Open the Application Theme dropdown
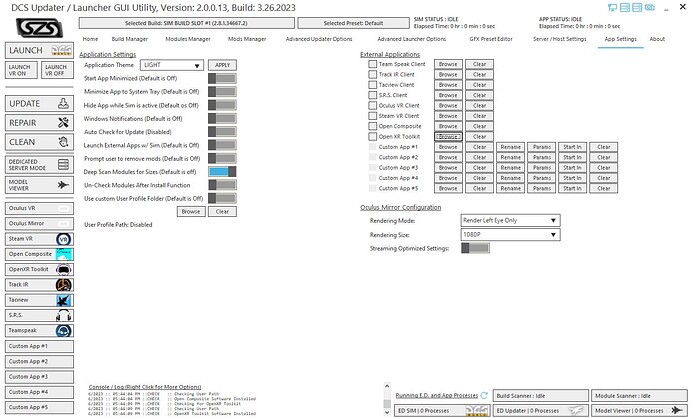 172,65
